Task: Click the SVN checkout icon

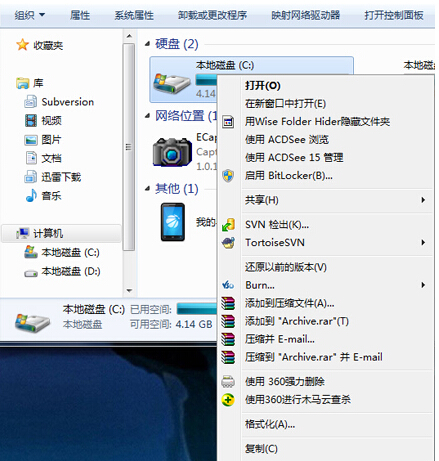Action: 228,225
